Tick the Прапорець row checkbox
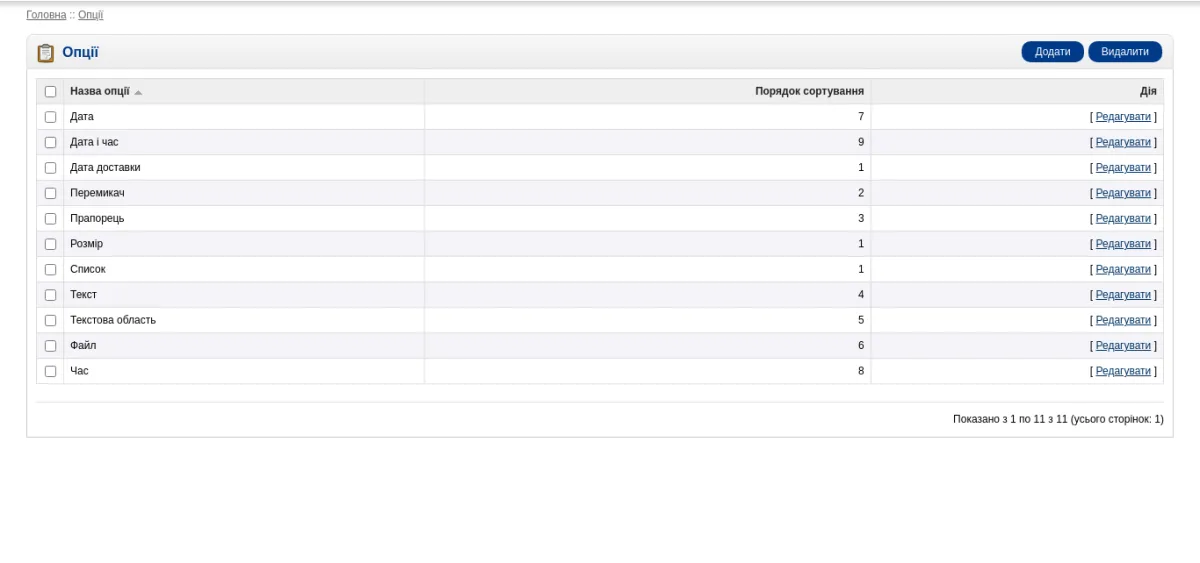The width and height of the screenshot is (1200, 563). tap(51, 218)
